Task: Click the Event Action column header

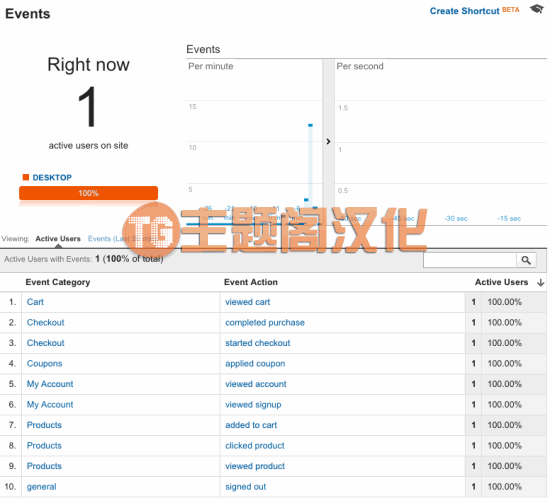Action: click(251, 282)
